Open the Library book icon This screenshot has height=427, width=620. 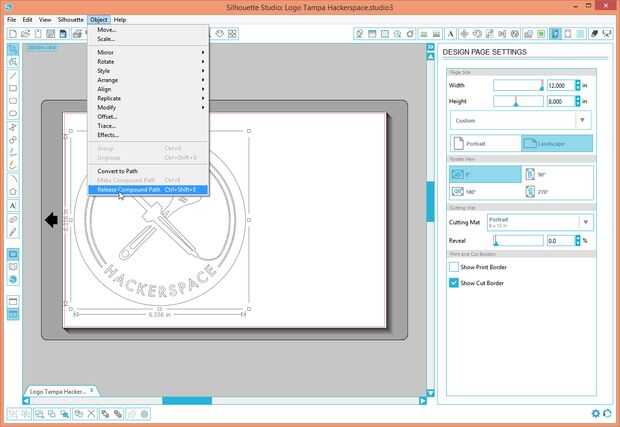[13, 267]
